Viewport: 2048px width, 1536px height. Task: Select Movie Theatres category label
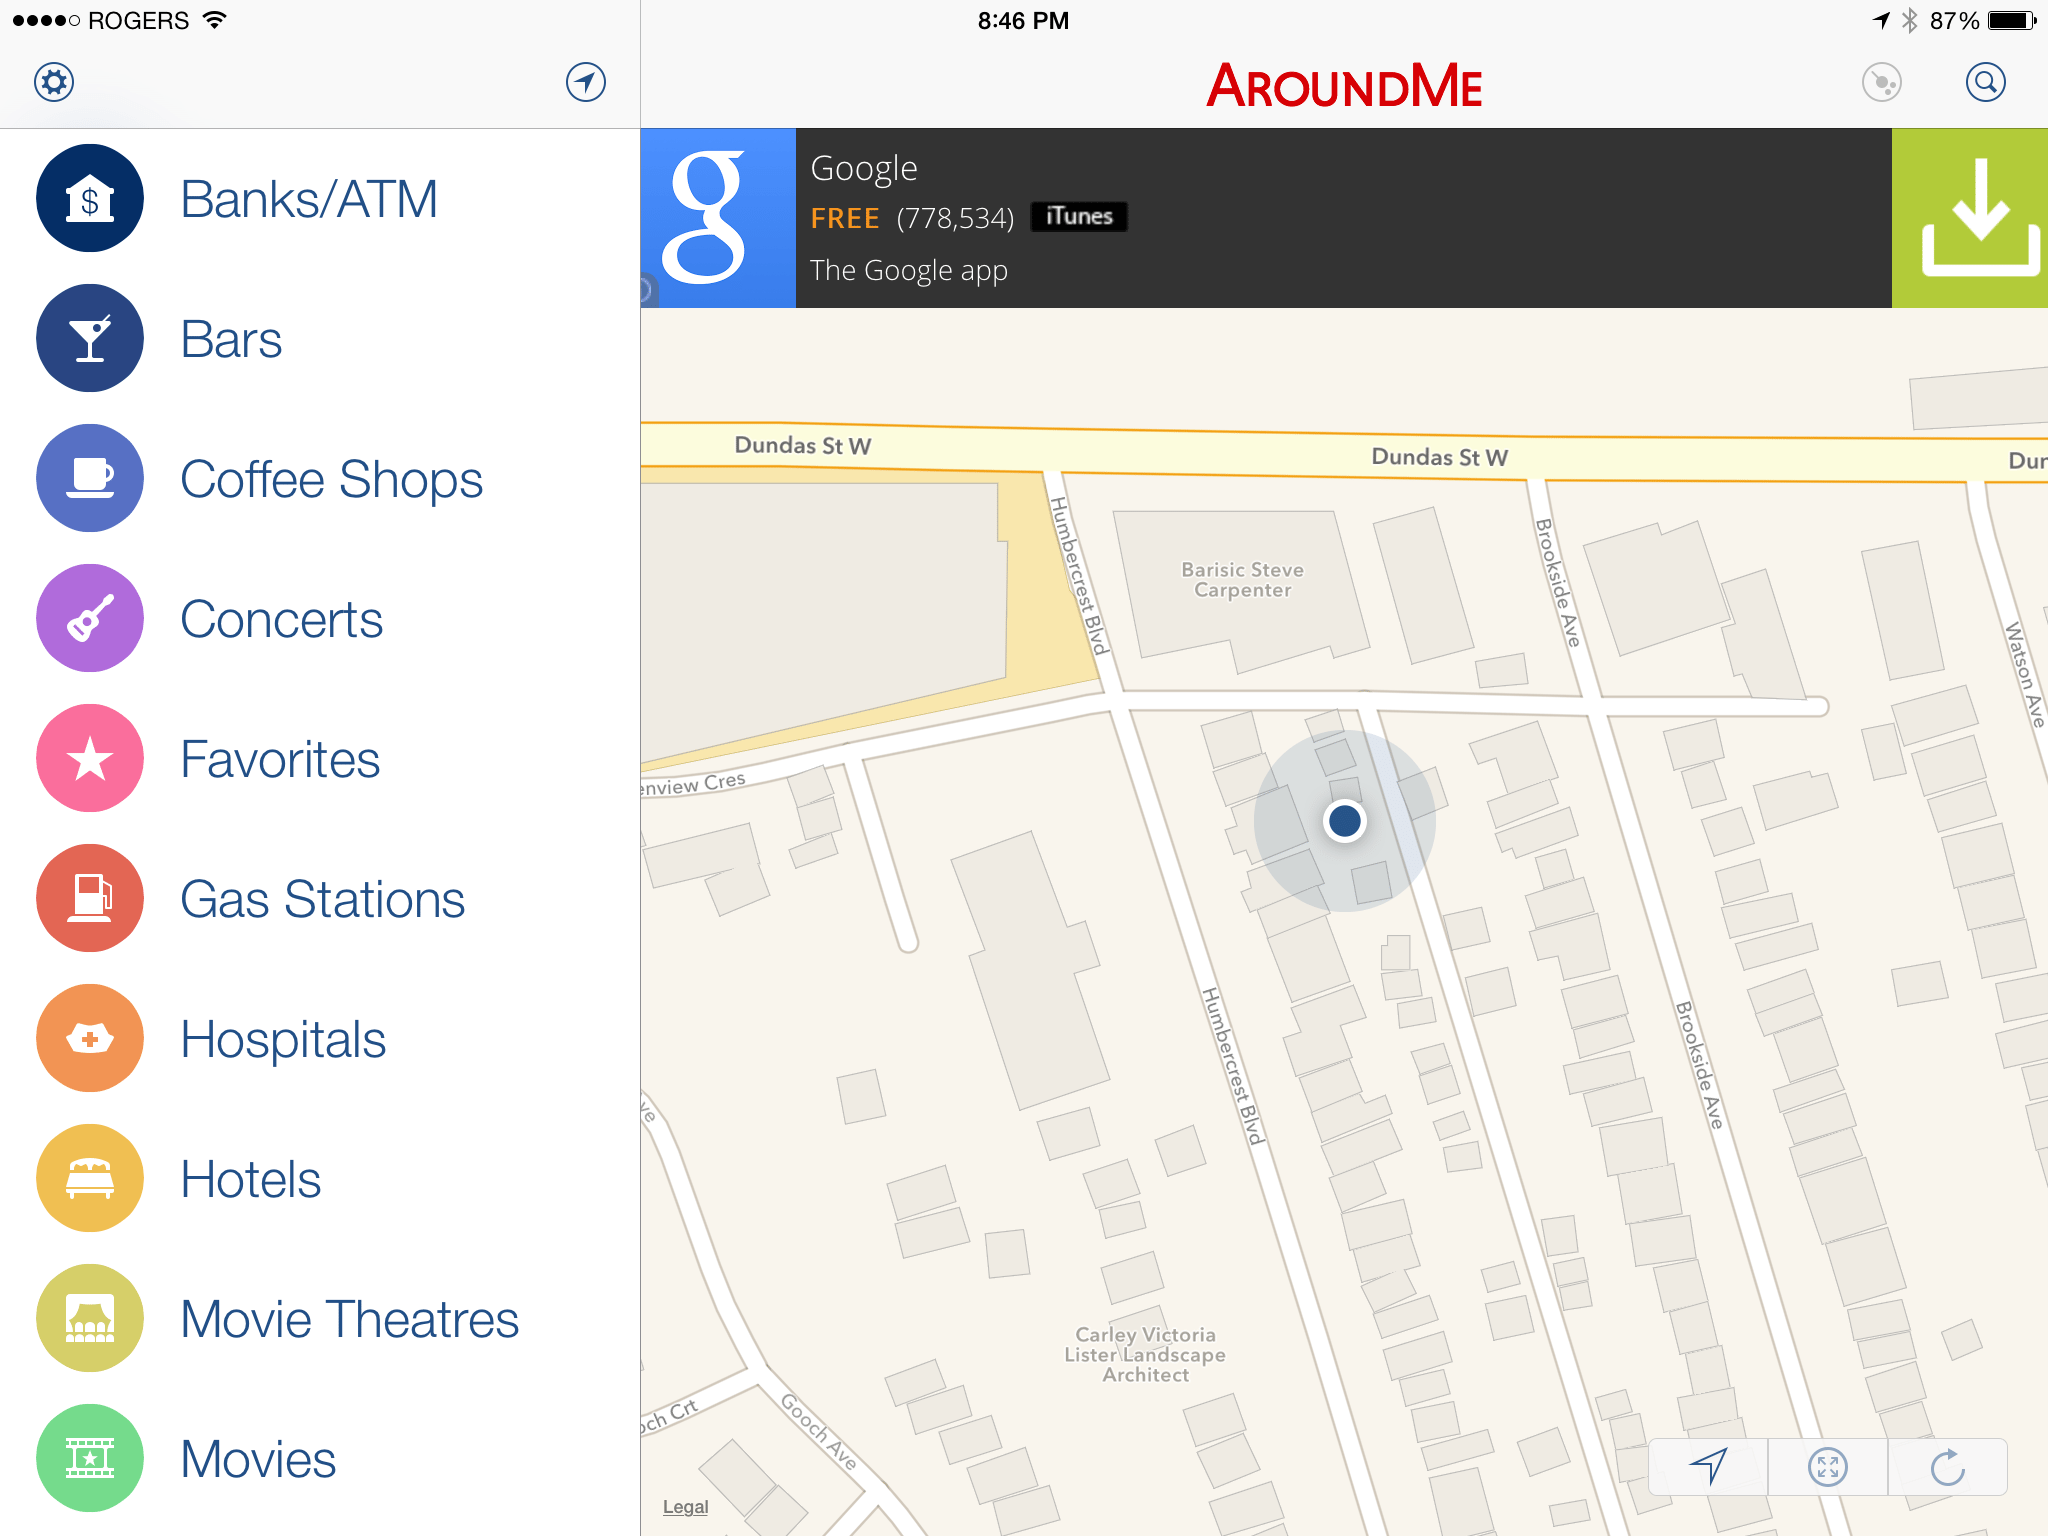pos(350,1319)
